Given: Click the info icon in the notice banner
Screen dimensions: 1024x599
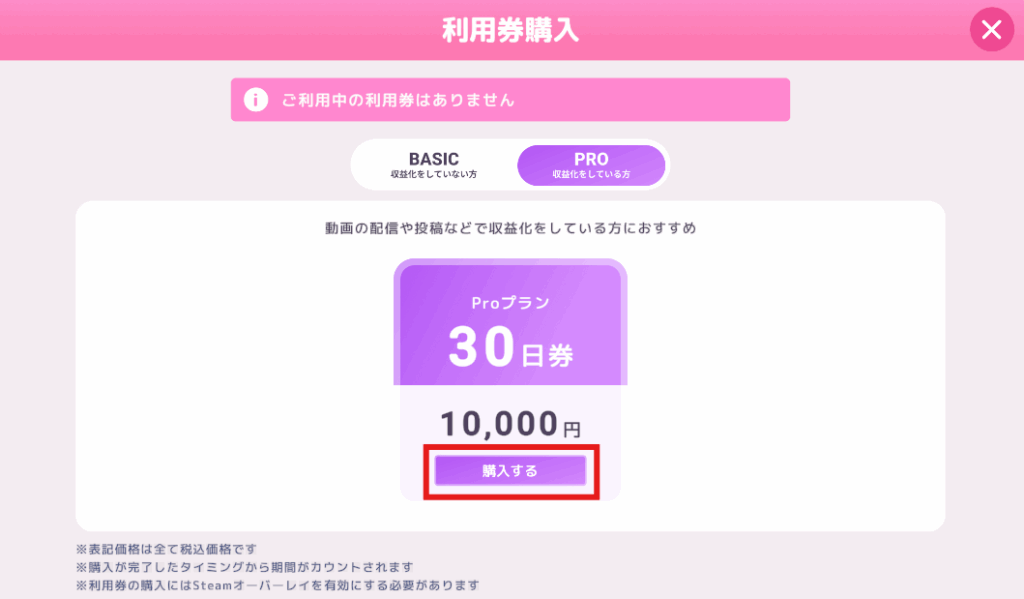Looking at the screenshot, I should 256,100.
